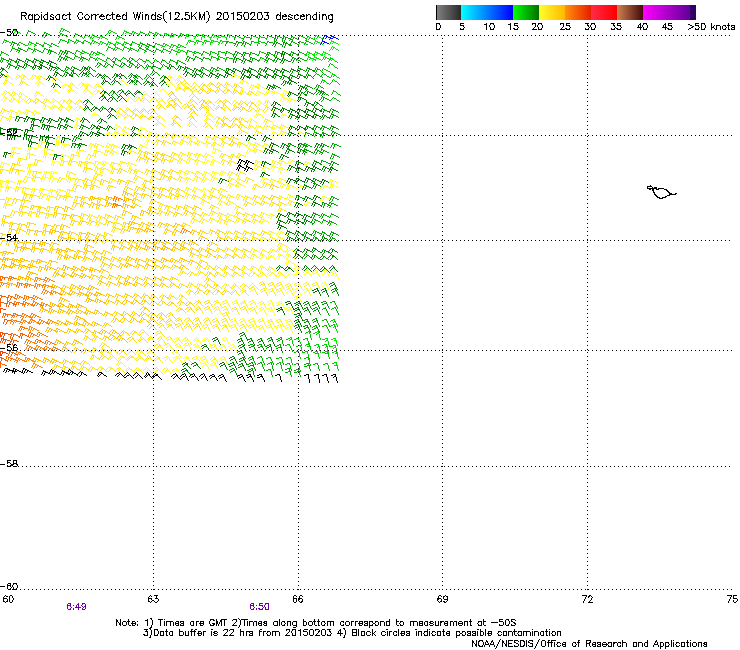
Task: Click the longitude label 72
Action: [587, 599]
